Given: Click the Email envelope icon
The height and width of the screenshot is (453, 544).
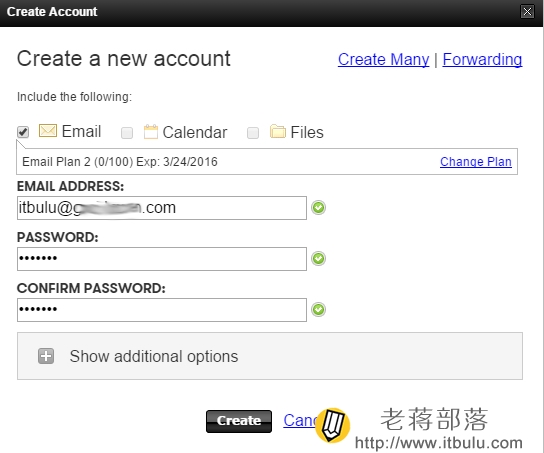Looking at the screenshot, I should (x=48, y=131).
